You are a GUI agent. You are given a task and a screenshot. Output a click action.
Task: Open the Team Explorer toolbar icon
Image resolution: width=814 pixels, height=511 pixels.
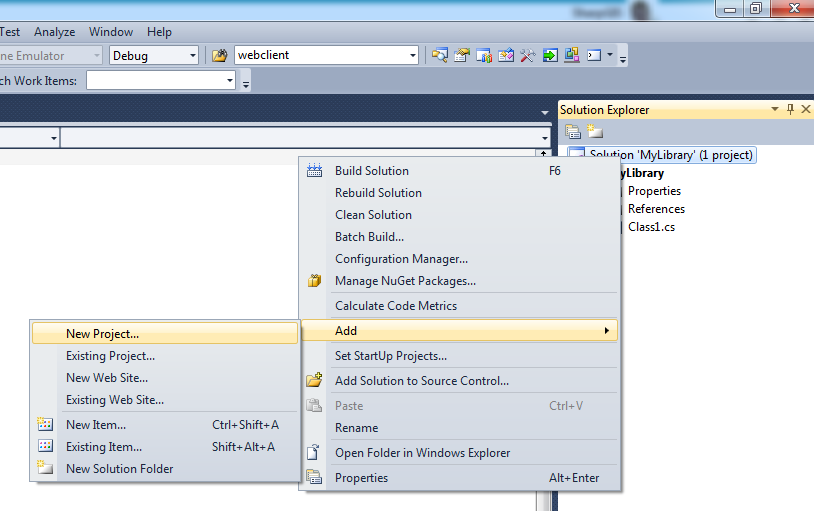484,55
